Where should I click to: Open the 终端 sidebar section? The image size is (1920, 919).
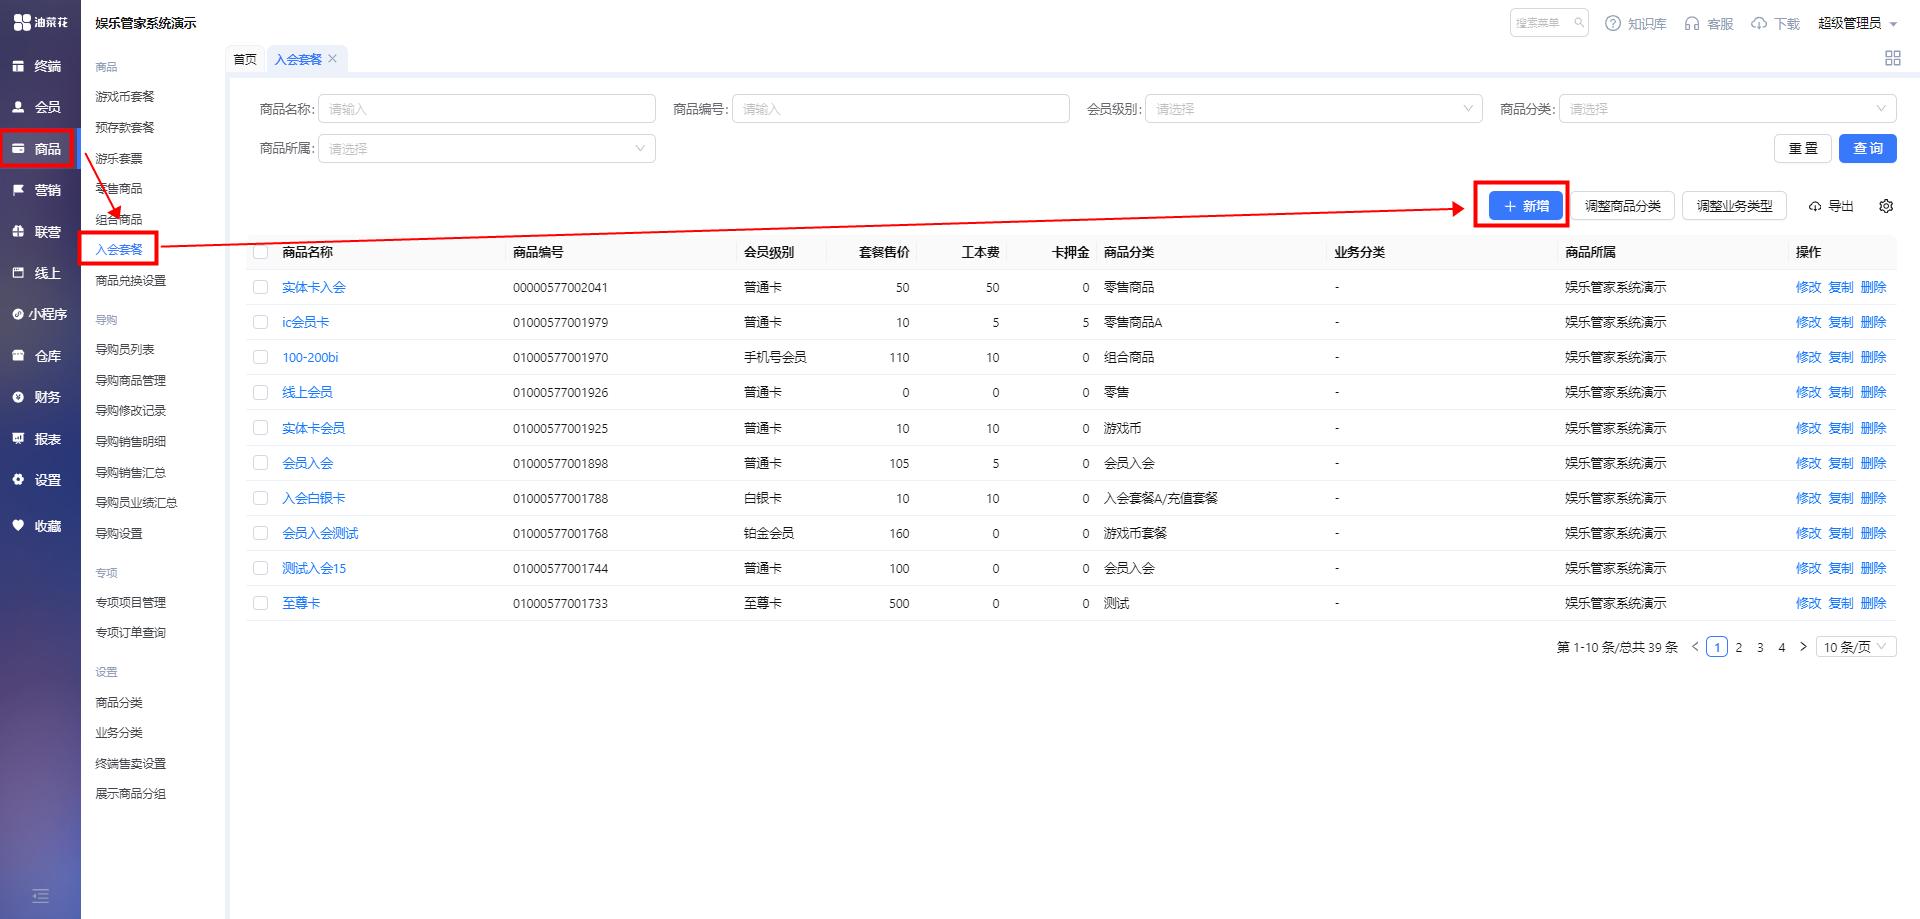click(x=38, y=66)
